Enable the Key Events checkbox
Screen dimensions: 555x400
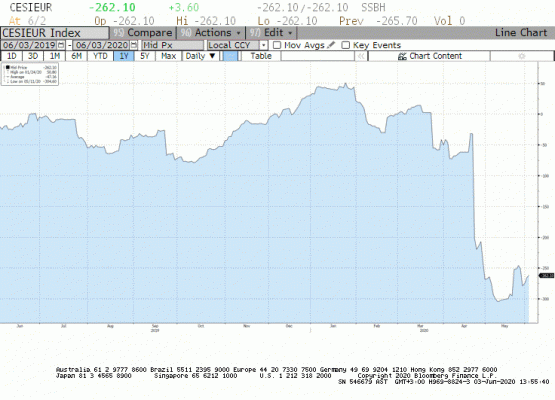[x=345, y=45]
